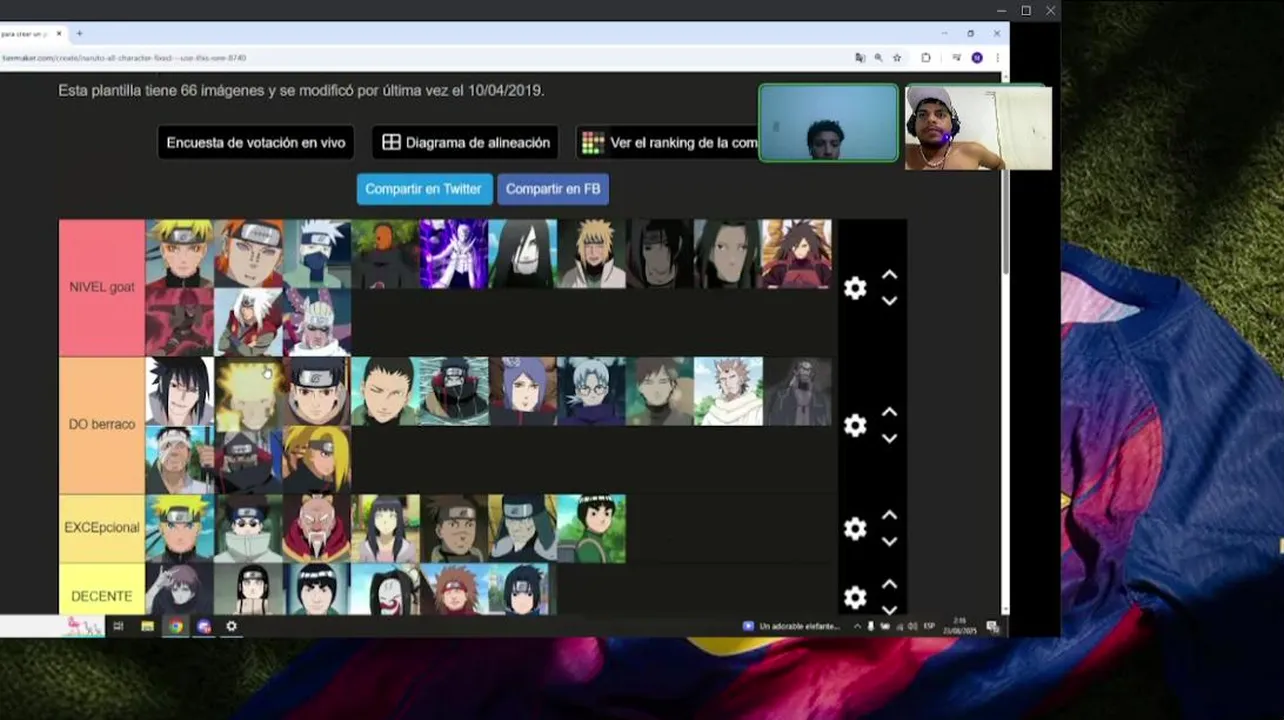The height and width of the screenshot is (720, 1284).
Task: Click the taskbar clock and date
Action: click(961, 626)
